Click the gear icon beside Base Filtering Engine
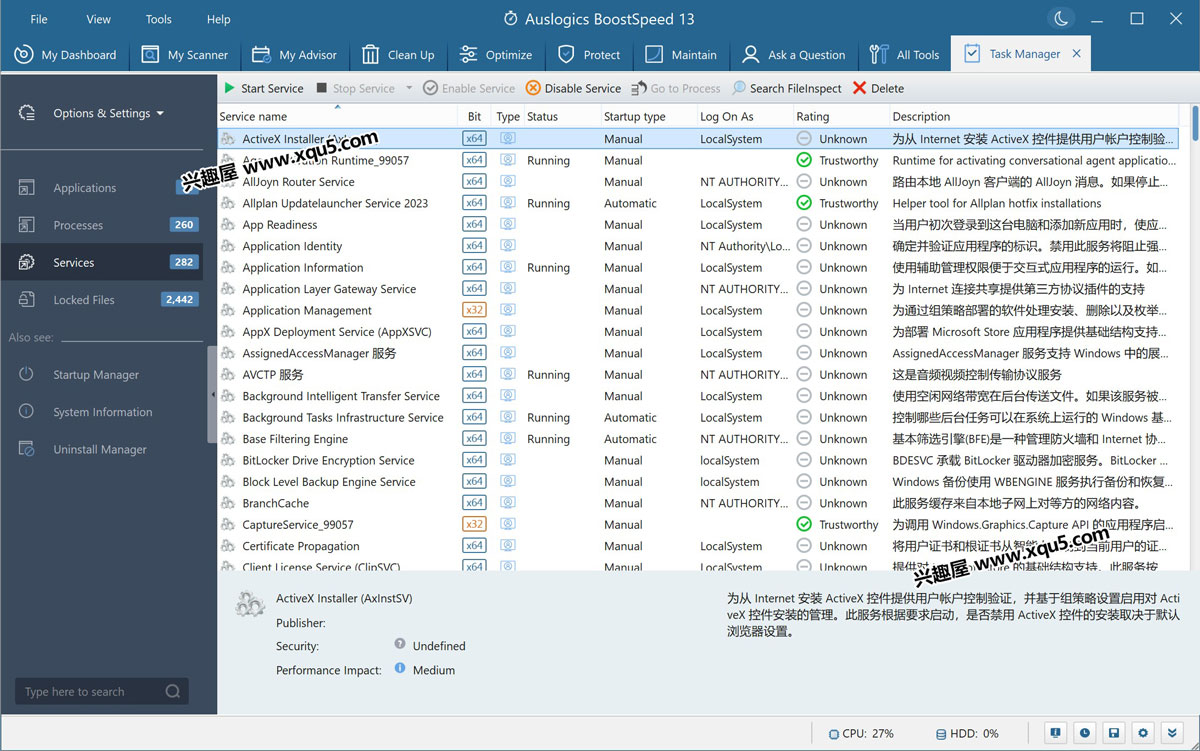Image resolution: width=1200 pixels, height=751 pixels. (x=228, y=439)
